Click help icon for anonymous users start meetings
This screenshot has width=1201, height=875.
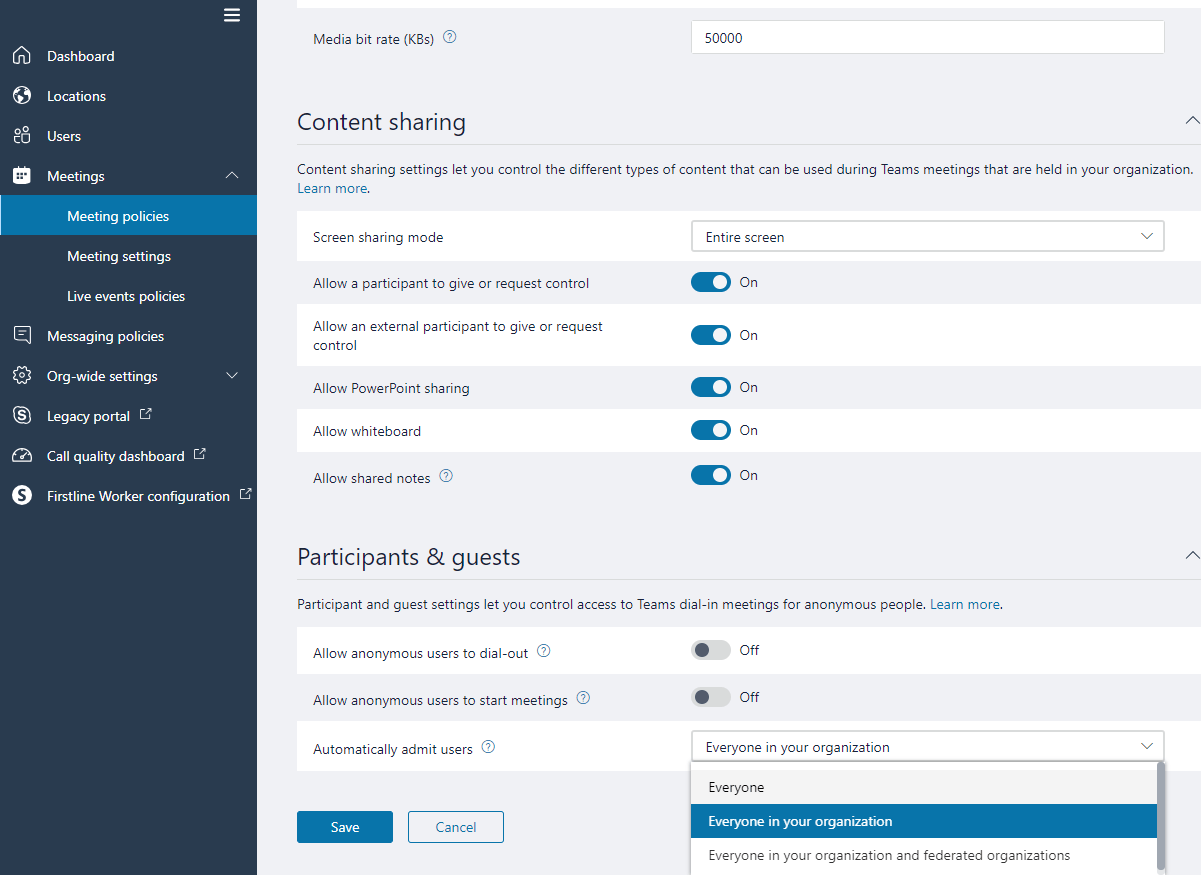[x=583, y=698]
